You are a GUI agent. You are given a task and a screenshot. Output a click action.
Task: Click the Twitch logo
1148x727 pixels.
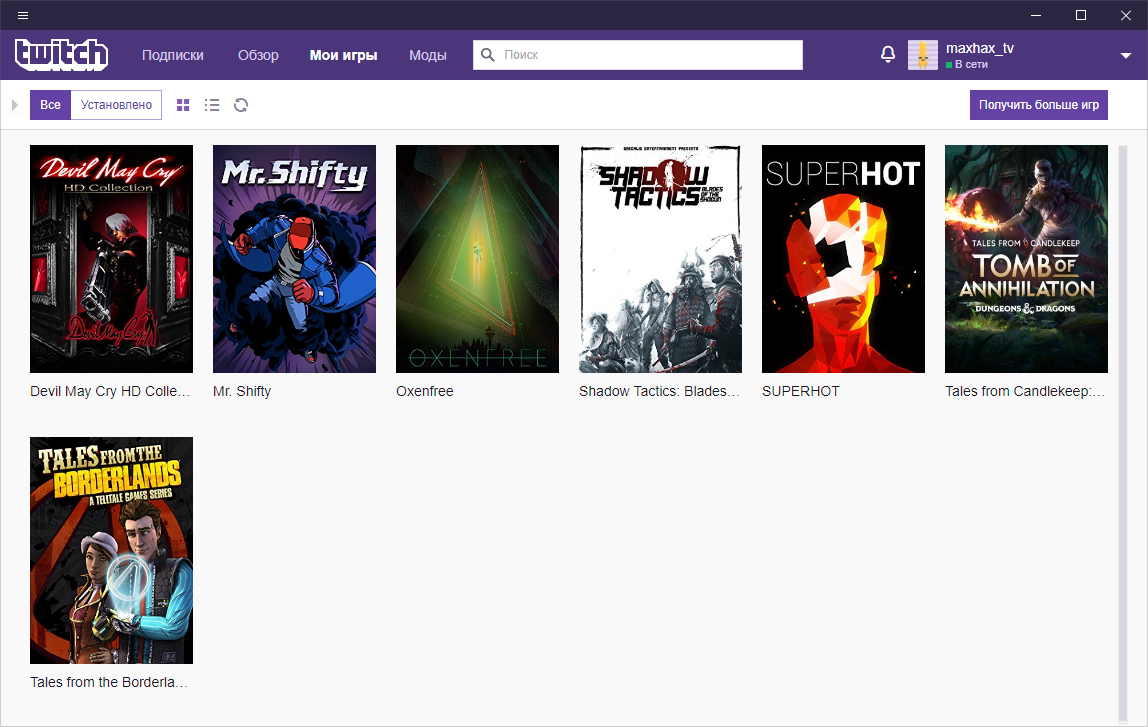(62, 55)
